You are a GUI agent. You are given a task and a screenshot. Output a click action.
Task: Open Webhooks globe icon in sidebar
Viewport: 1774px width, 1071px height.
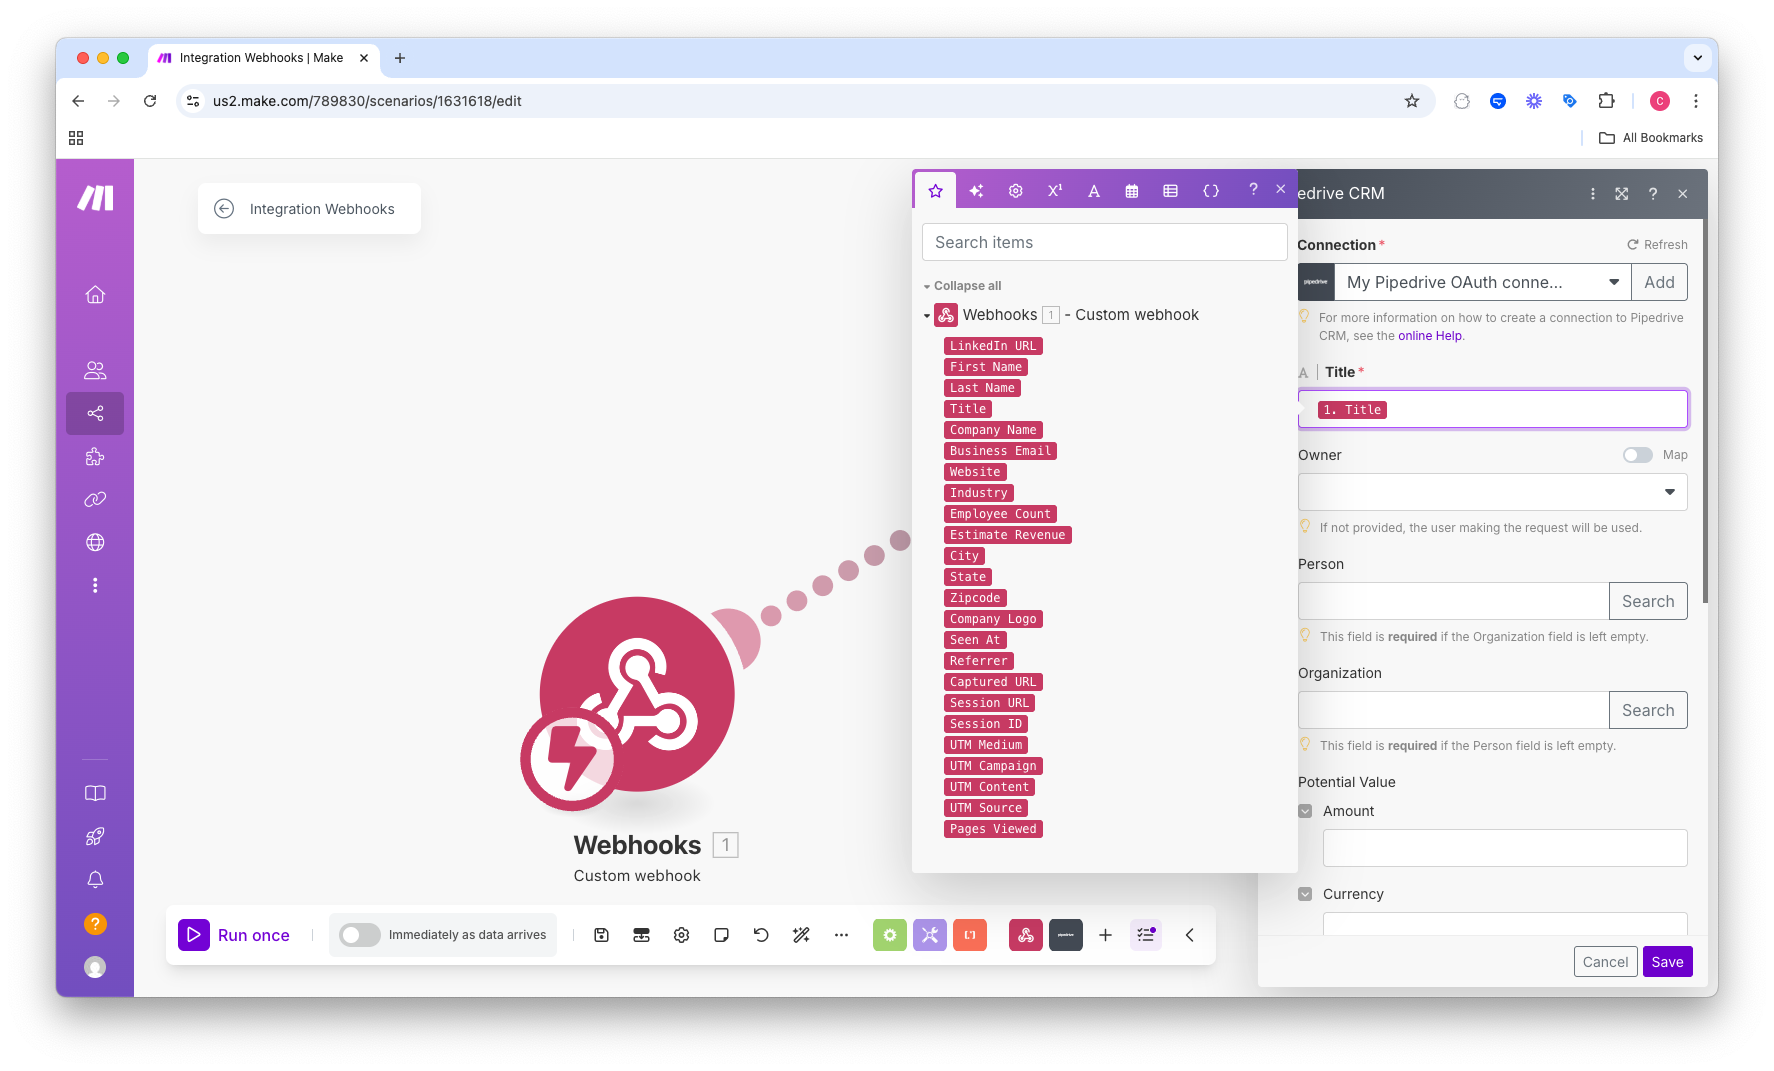coord(95,542)
